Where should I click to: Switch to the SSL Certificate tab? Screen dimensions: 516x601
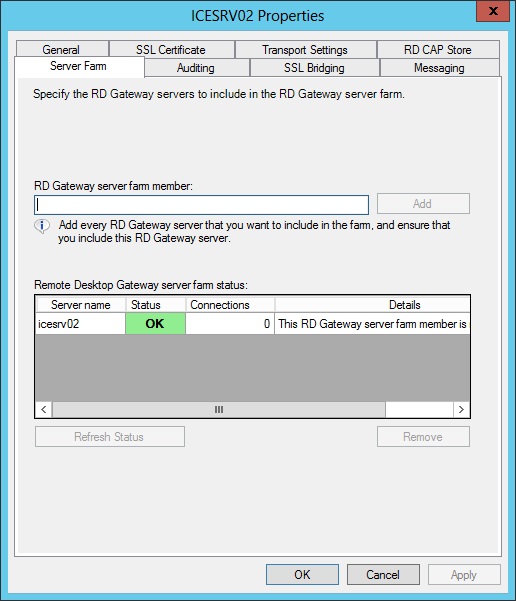(x=171, y=49)
